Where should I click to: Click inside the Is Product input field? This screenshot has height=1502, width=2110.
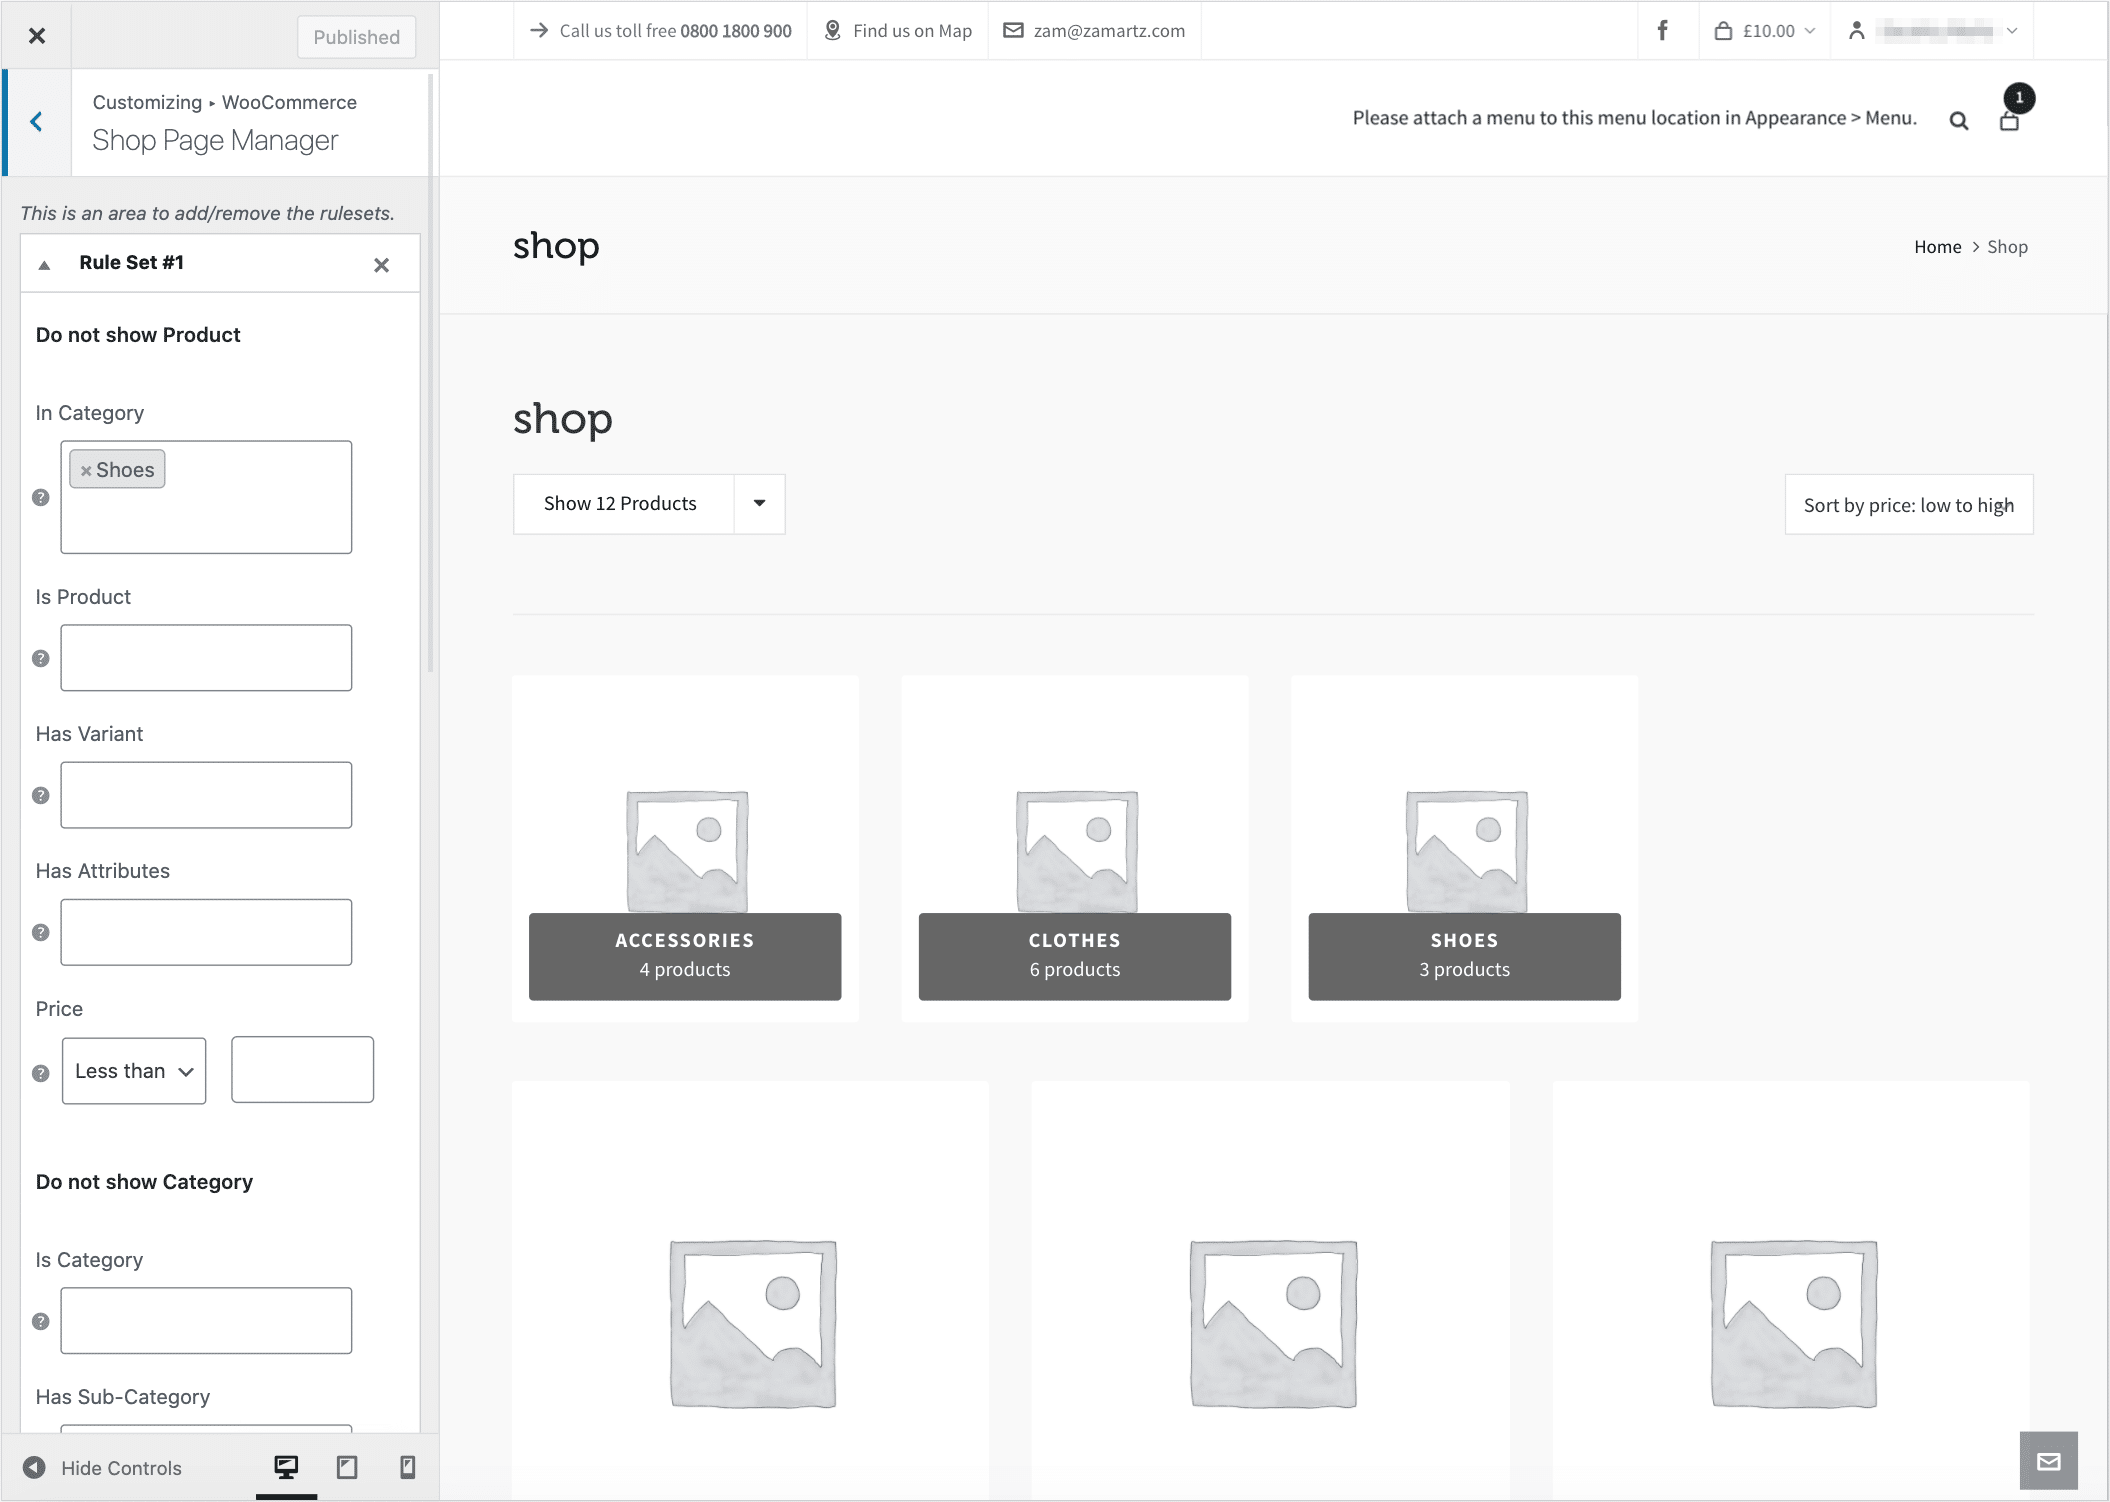[205, 657]
